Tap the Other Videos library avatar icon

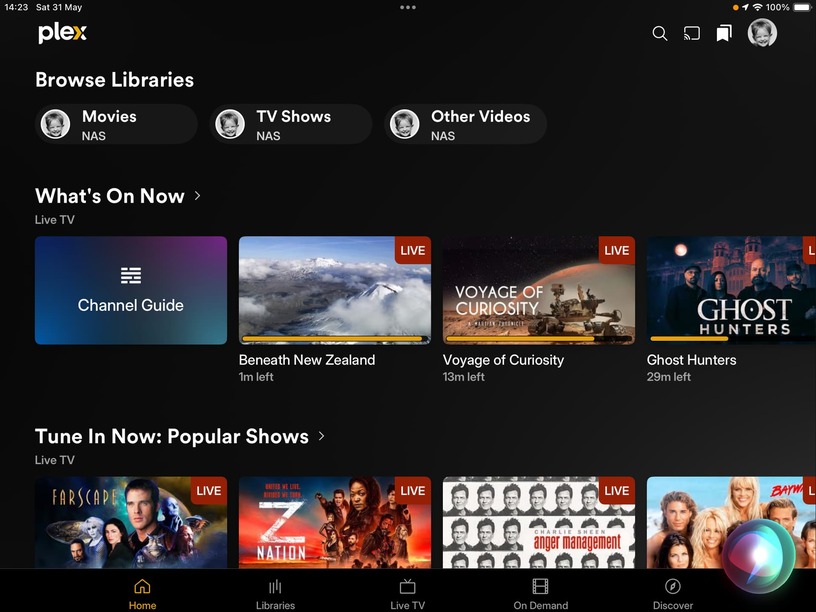point(404,124)
